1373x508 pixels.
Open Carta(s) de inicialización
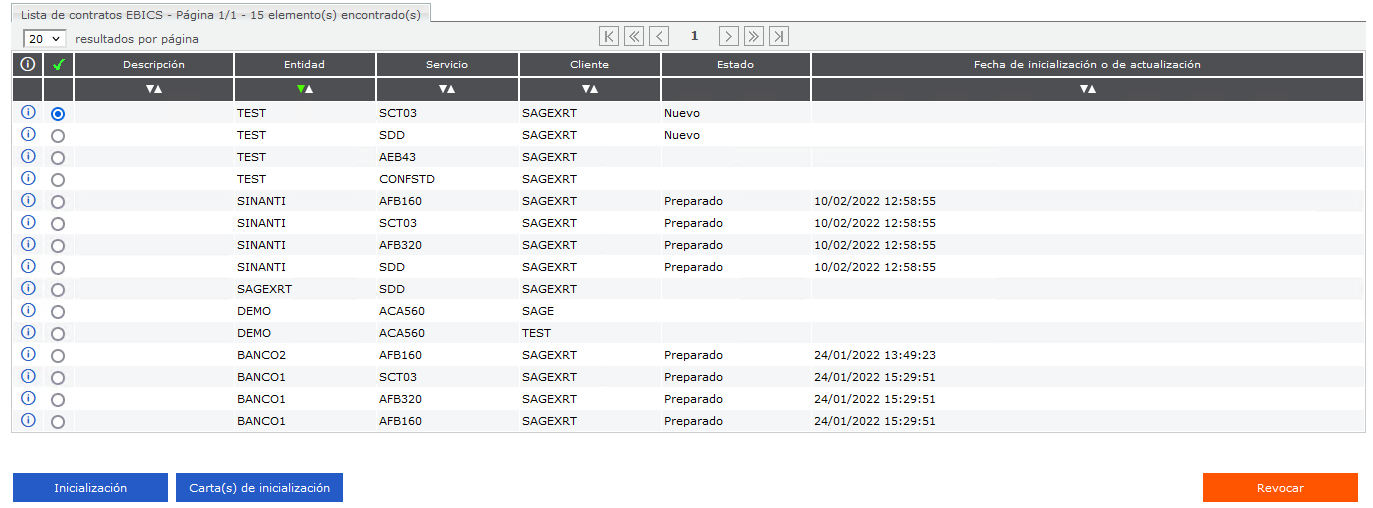(259, 488)
